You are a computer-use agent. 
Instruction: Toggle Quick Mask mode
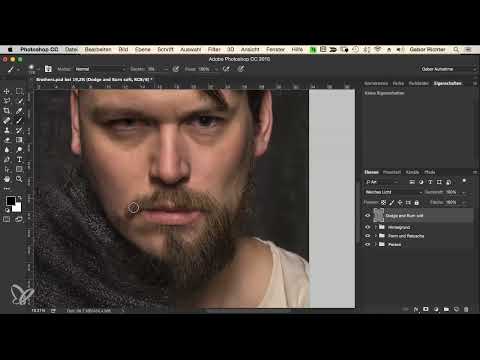(x=7, y=219)
